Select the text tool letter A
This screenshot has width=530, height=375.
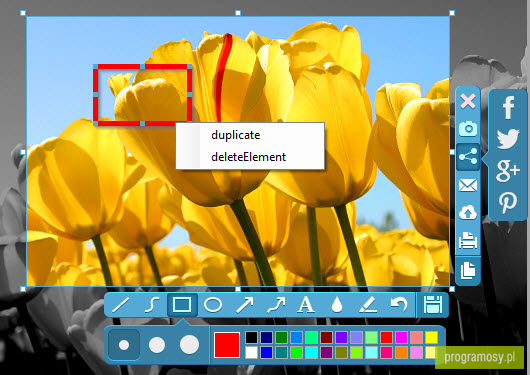click(306, 305)
